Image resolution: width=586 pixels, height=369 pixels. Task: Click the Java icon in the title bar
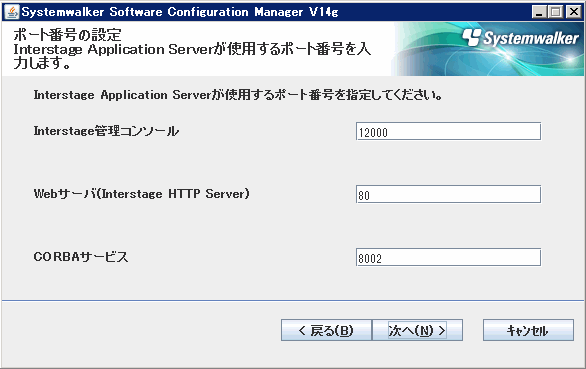(12, 12)
